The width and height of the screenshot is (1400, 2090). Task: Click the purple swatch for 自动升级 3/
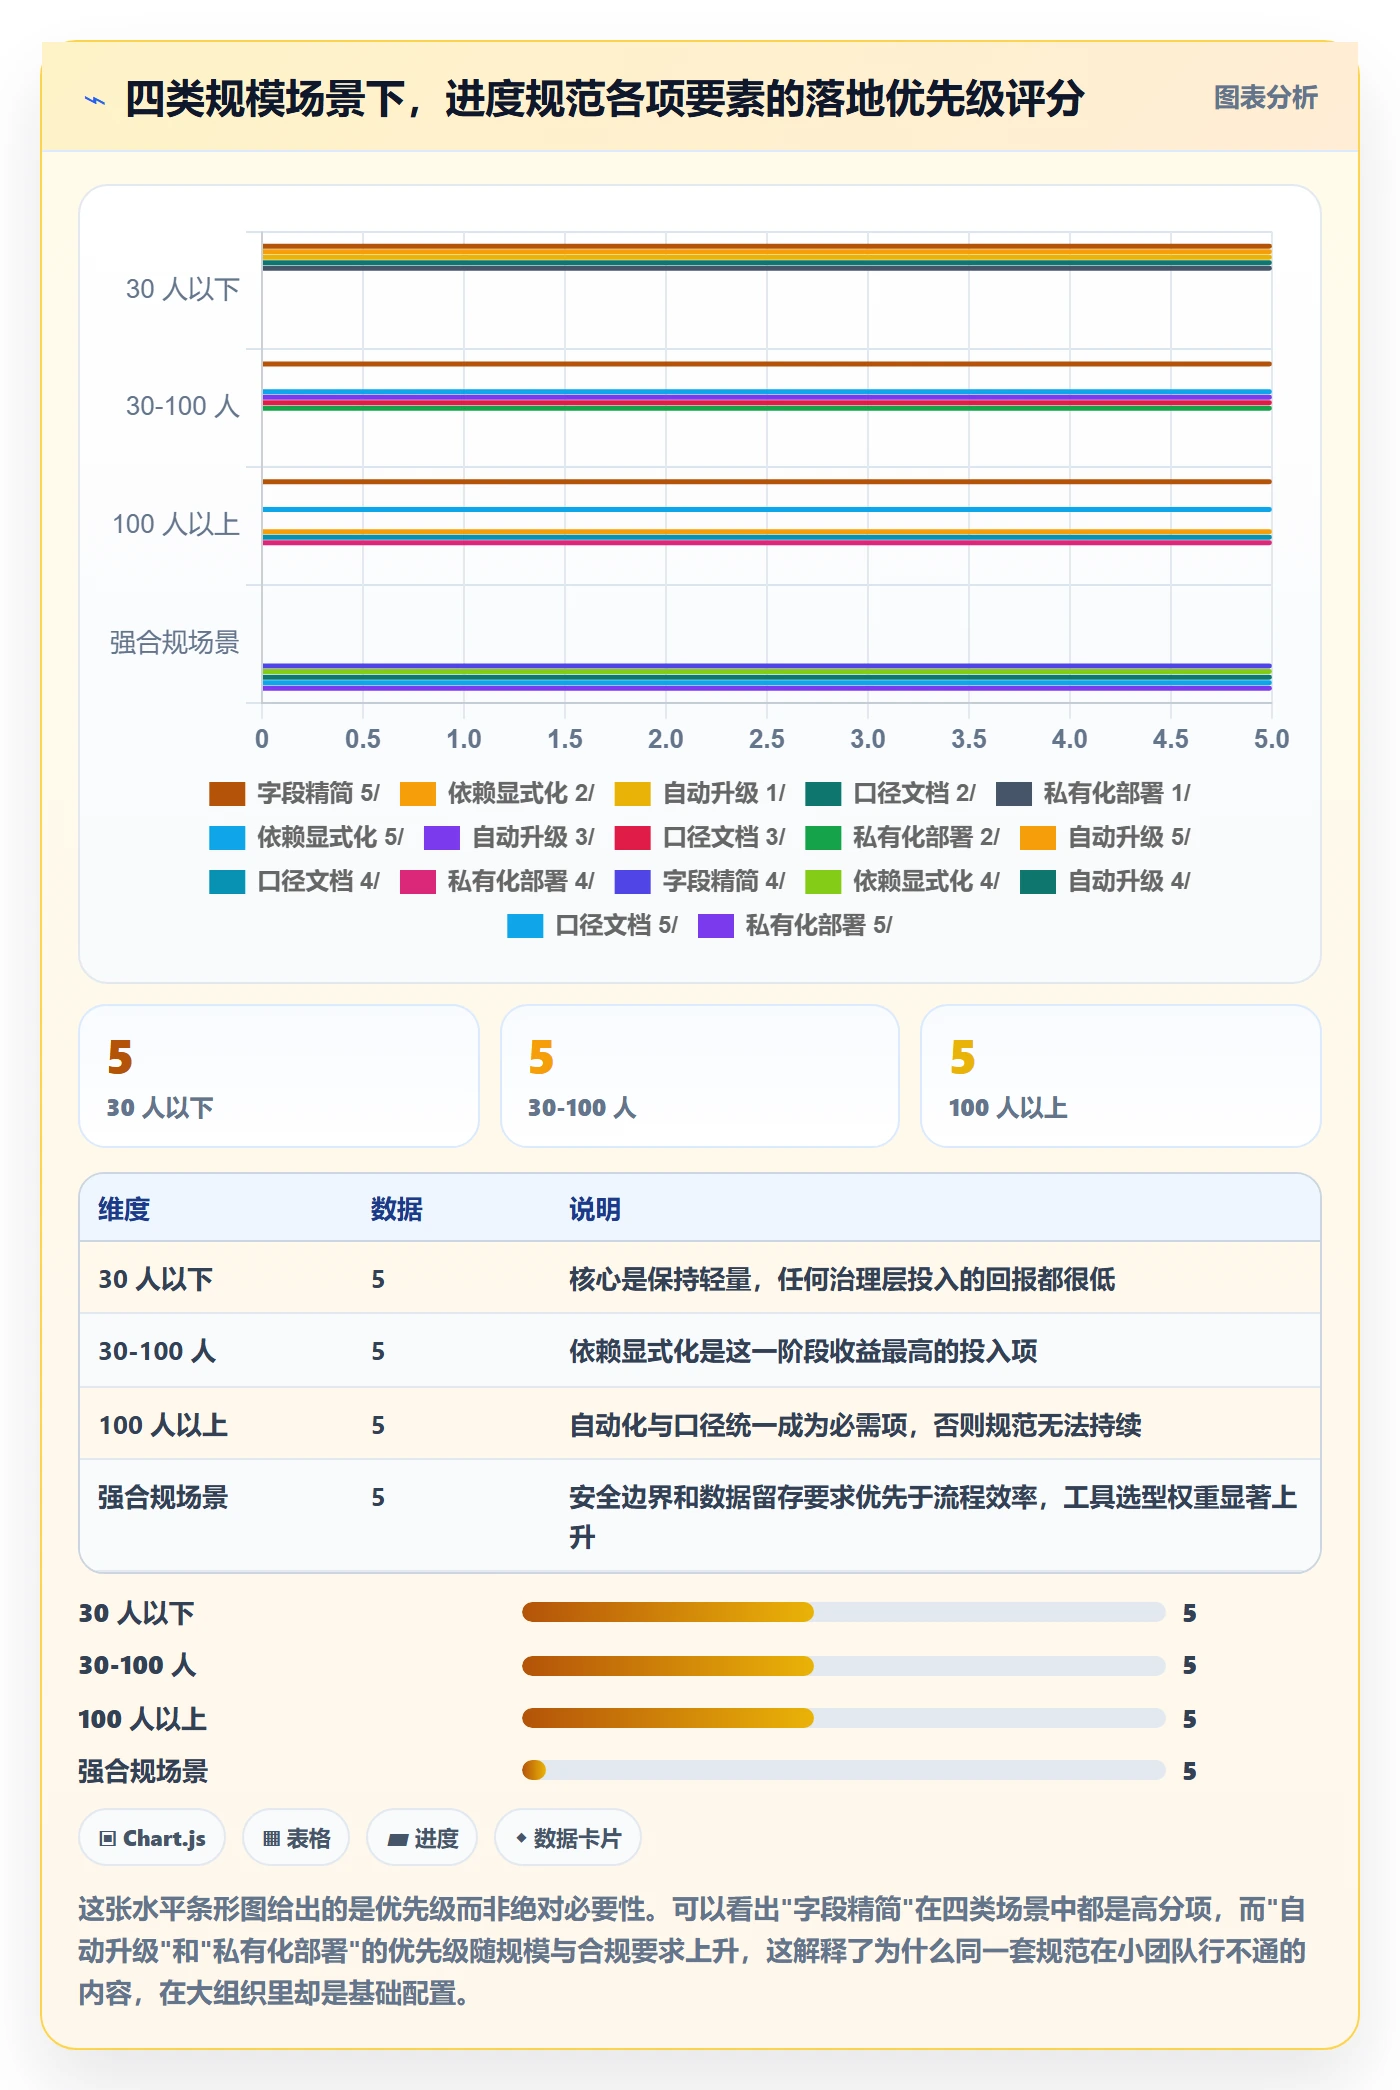[x=442, y=838]
